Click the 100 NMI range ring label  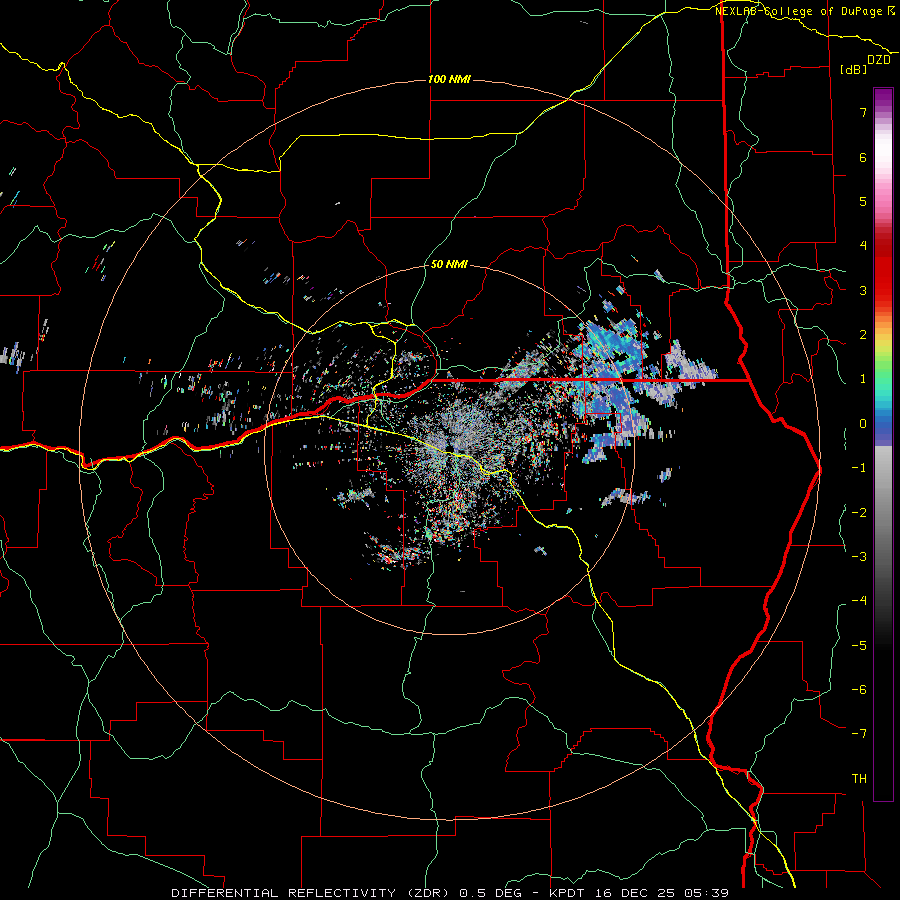449,79
